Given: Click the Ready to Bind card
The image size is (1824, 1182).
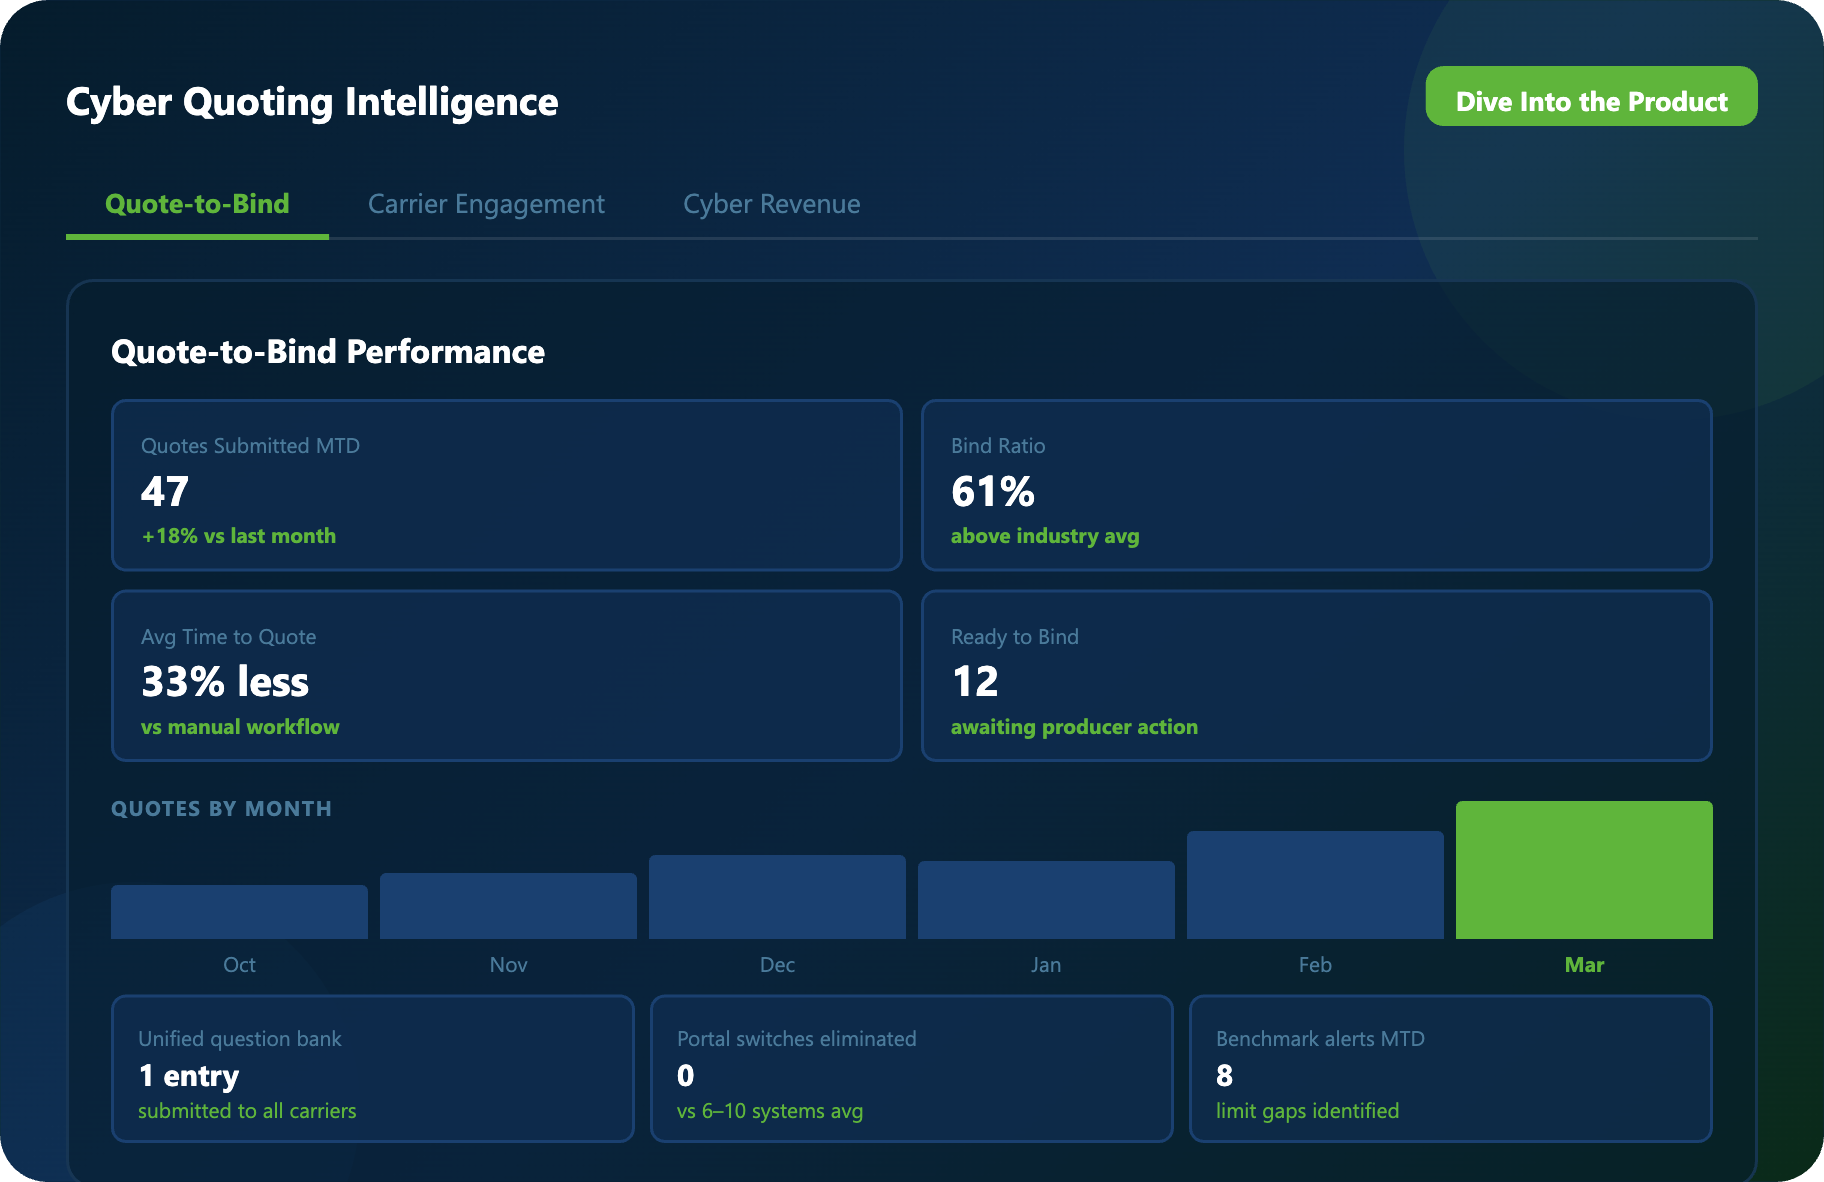Looking at the screenshot, I should [x=1316, y=676].
